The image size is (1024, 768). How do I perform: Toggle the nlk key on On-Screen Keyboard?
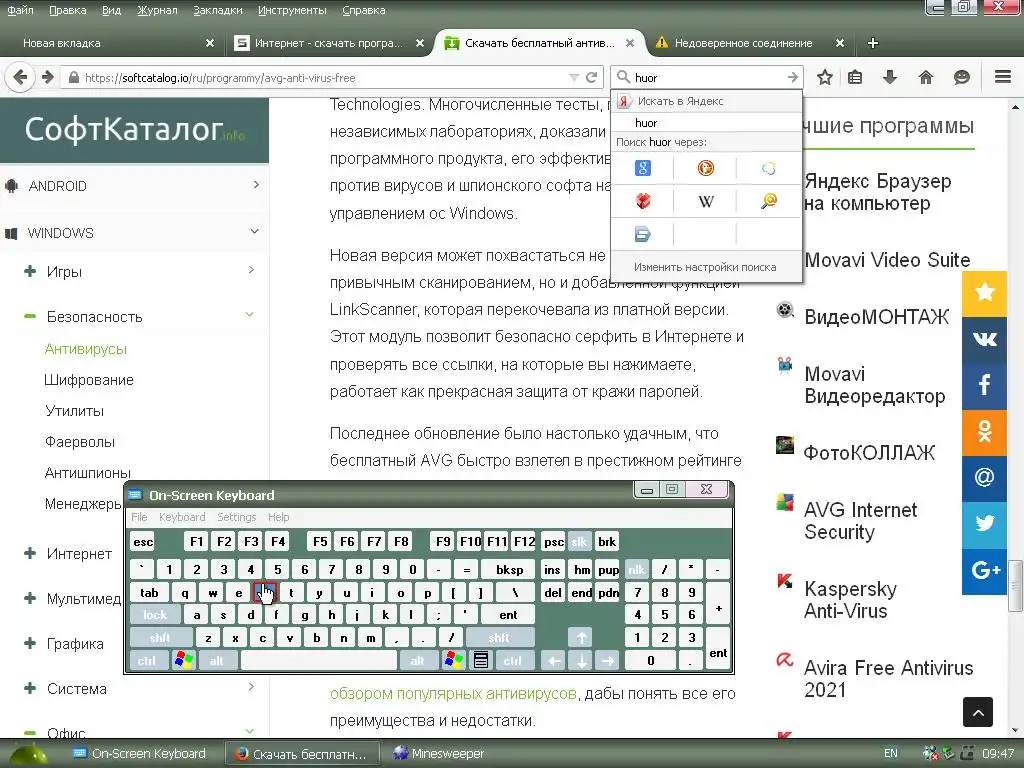tap(636, 570)
